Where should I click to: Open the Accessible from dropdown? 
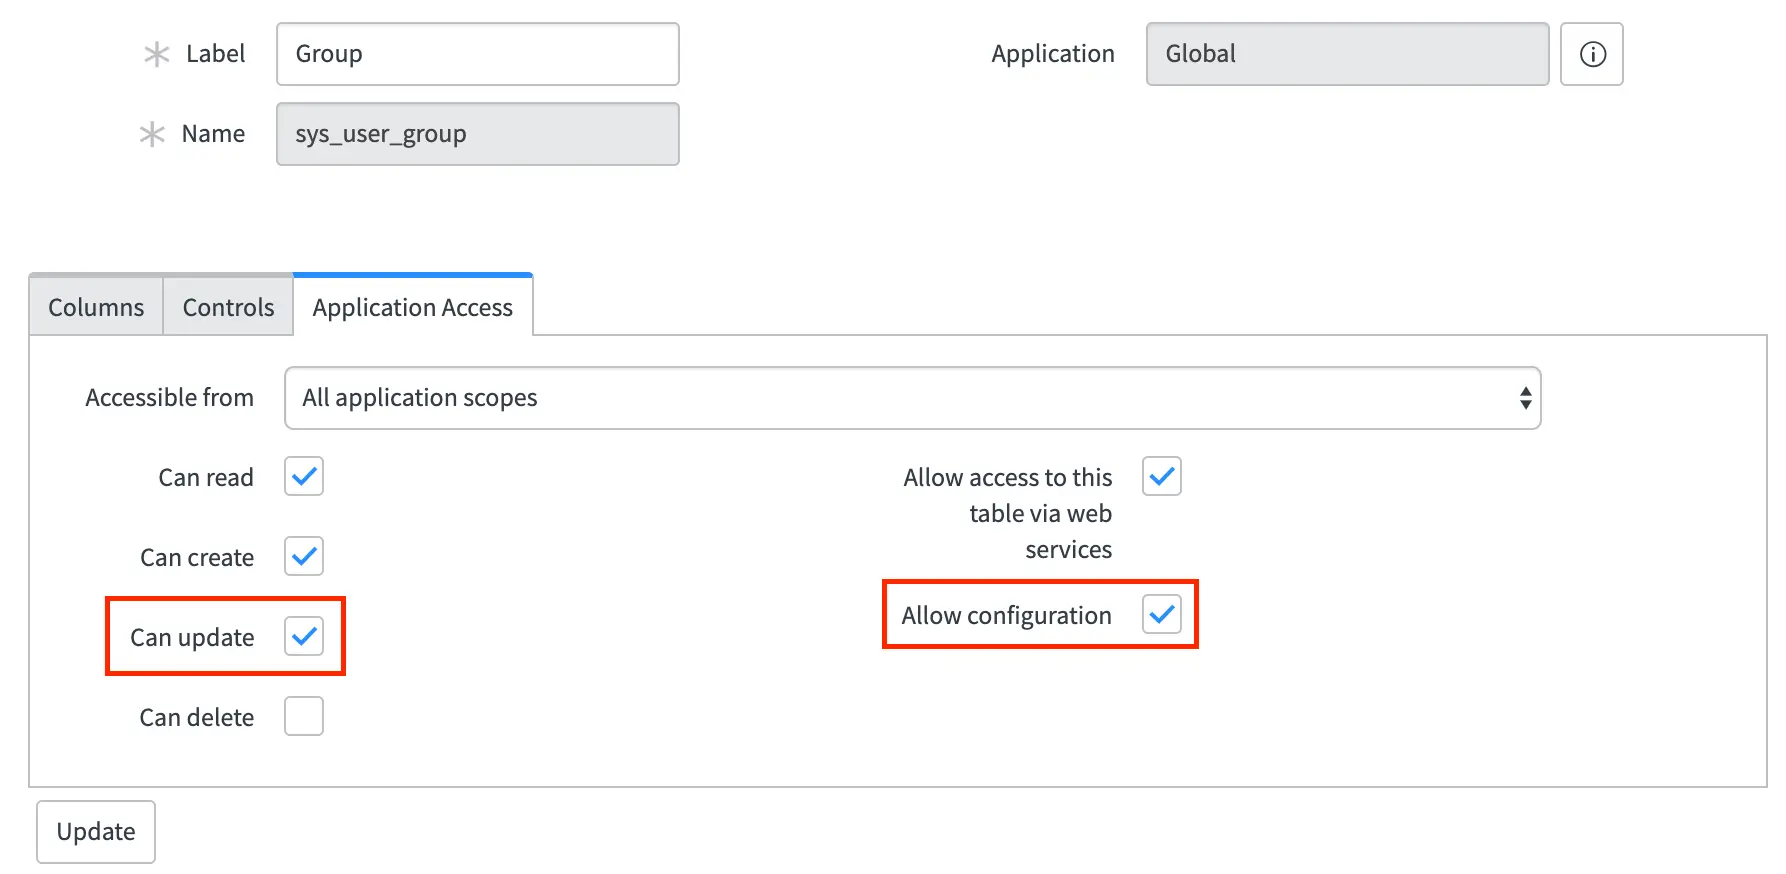coord(912,398)
